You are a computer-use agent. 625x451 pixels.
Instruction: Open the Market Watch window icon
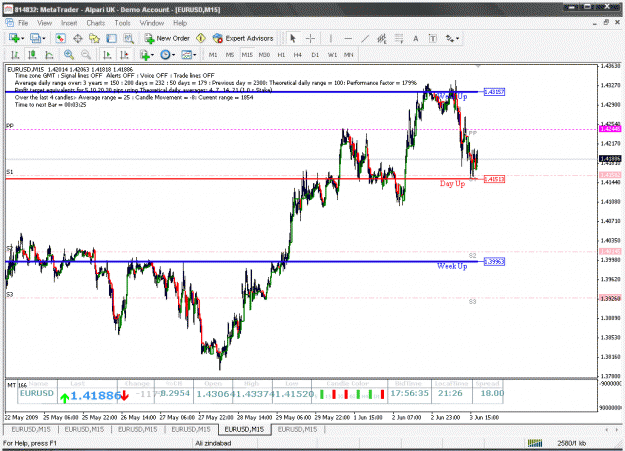[x=60, y=38]
